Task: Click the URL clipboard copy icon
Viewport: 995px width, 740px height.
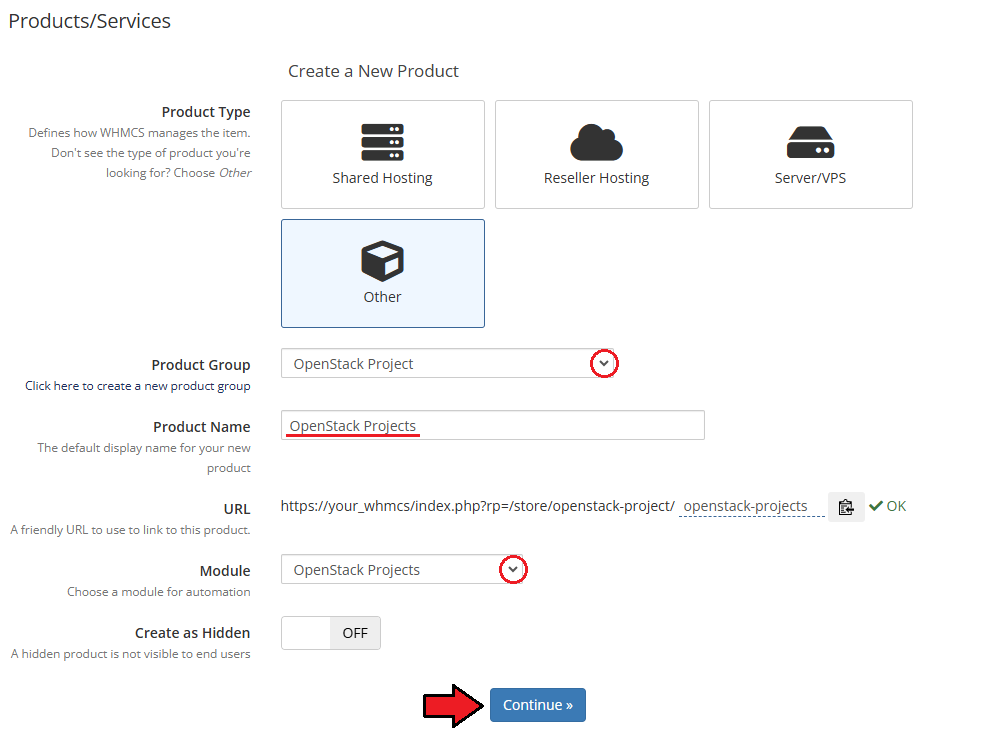Action: (846, 507)
